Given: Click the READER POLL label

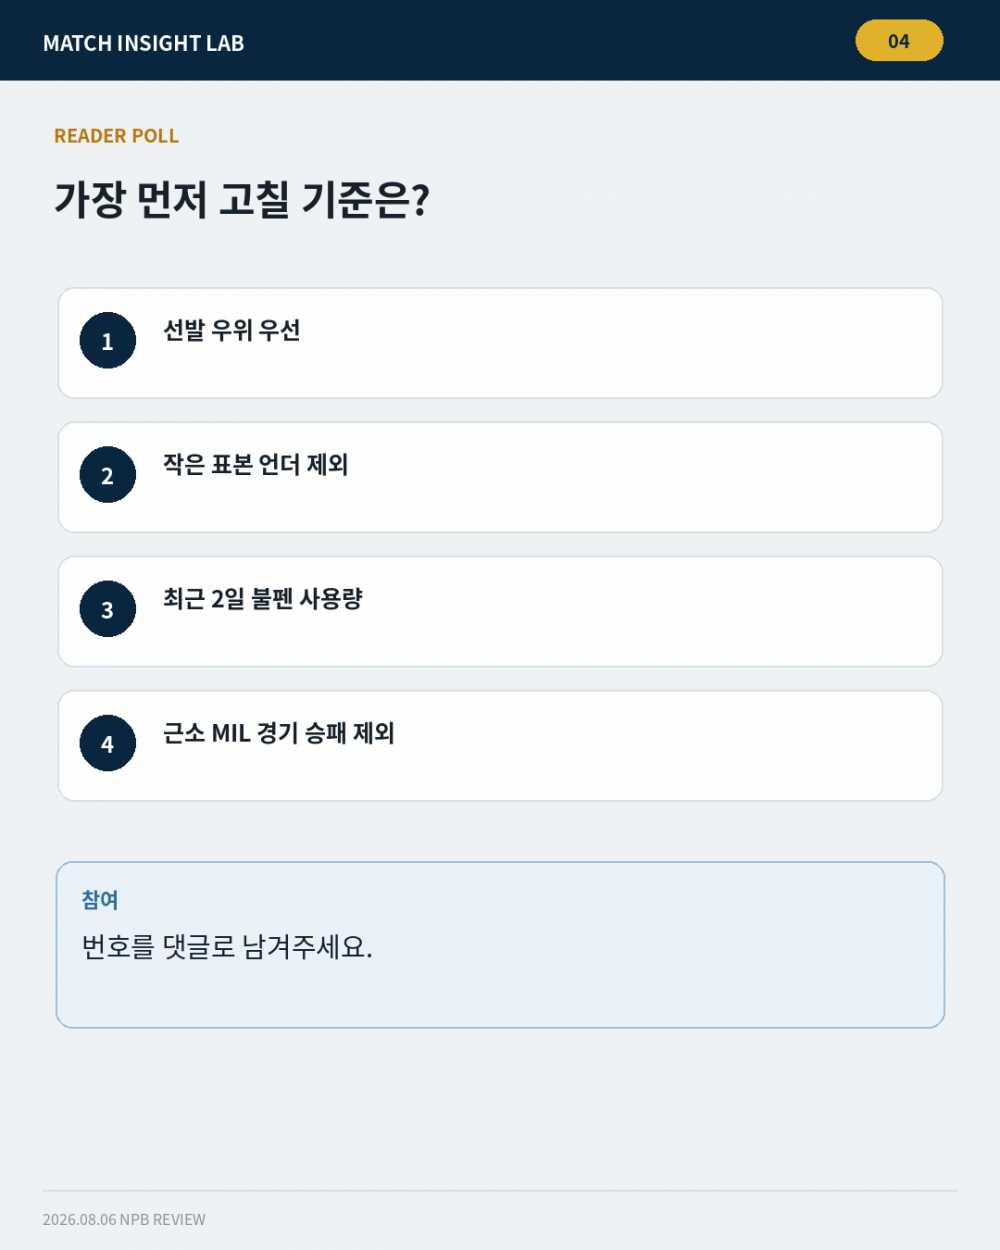Looking at the screenshot, I should point(116,136).
